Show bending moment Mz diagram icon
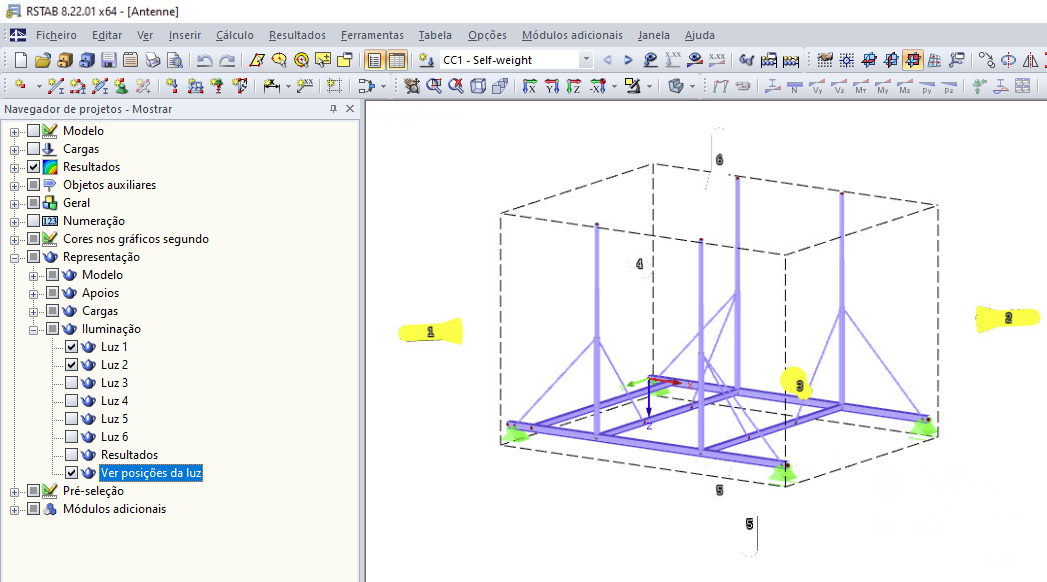 coord(905,86)
